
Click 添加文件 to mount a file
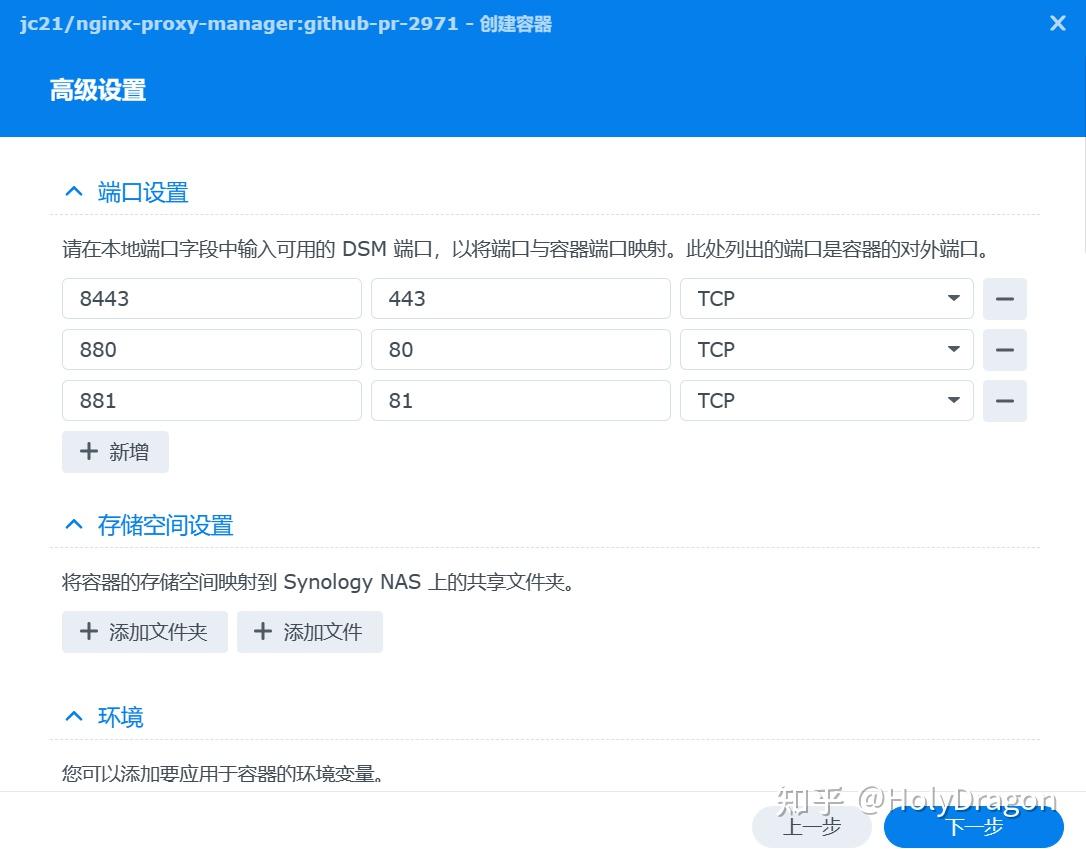[310, 631]
